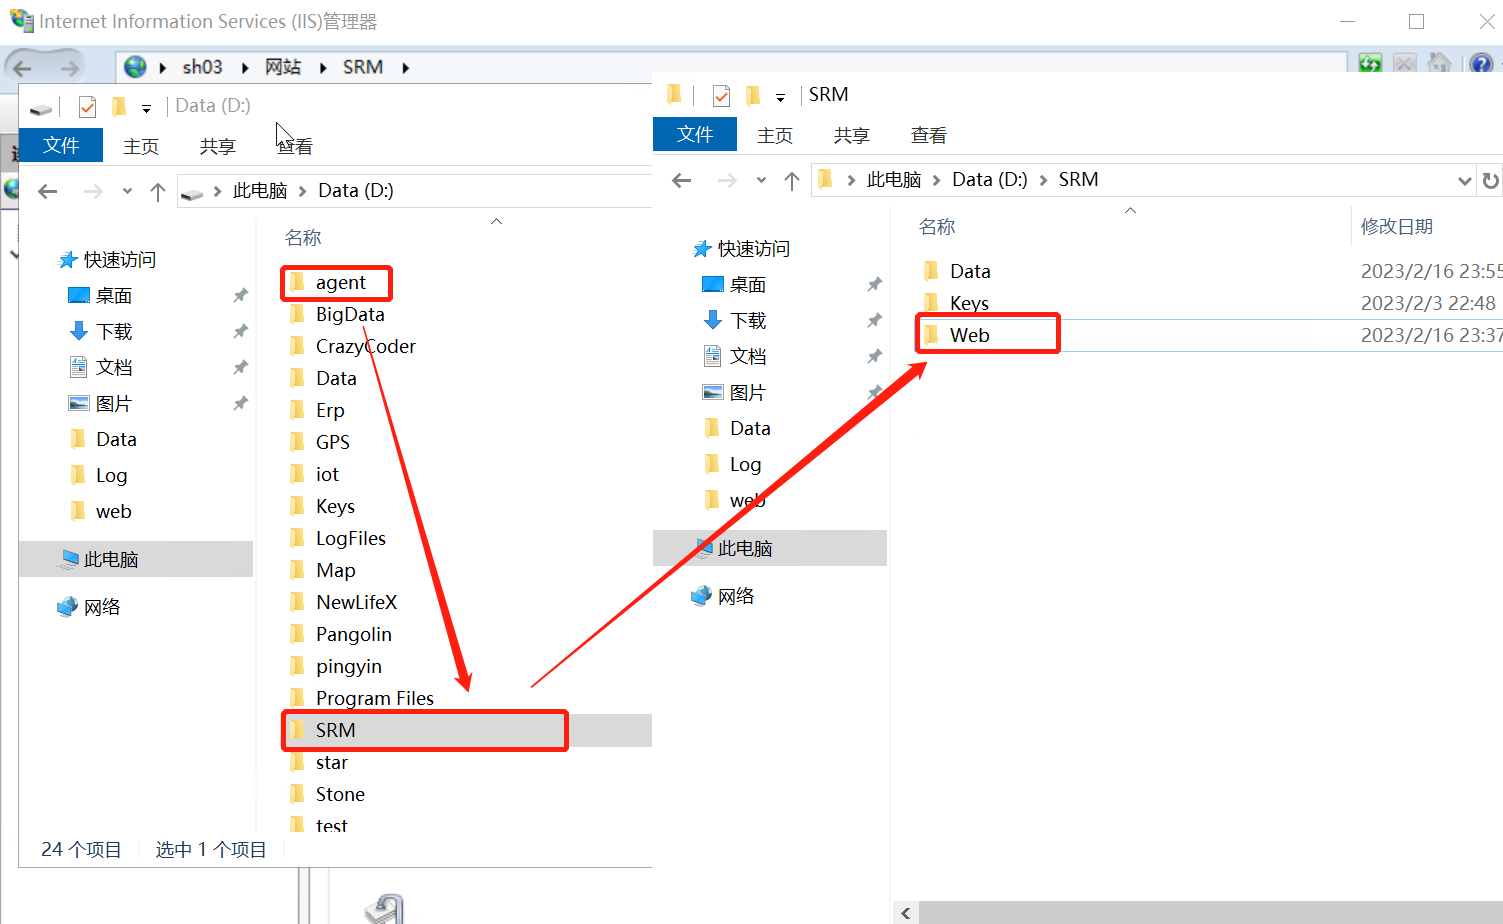
Task: Expand the 网站 breadcrumb arrow in IIS address bar
Action: (323, 68)
